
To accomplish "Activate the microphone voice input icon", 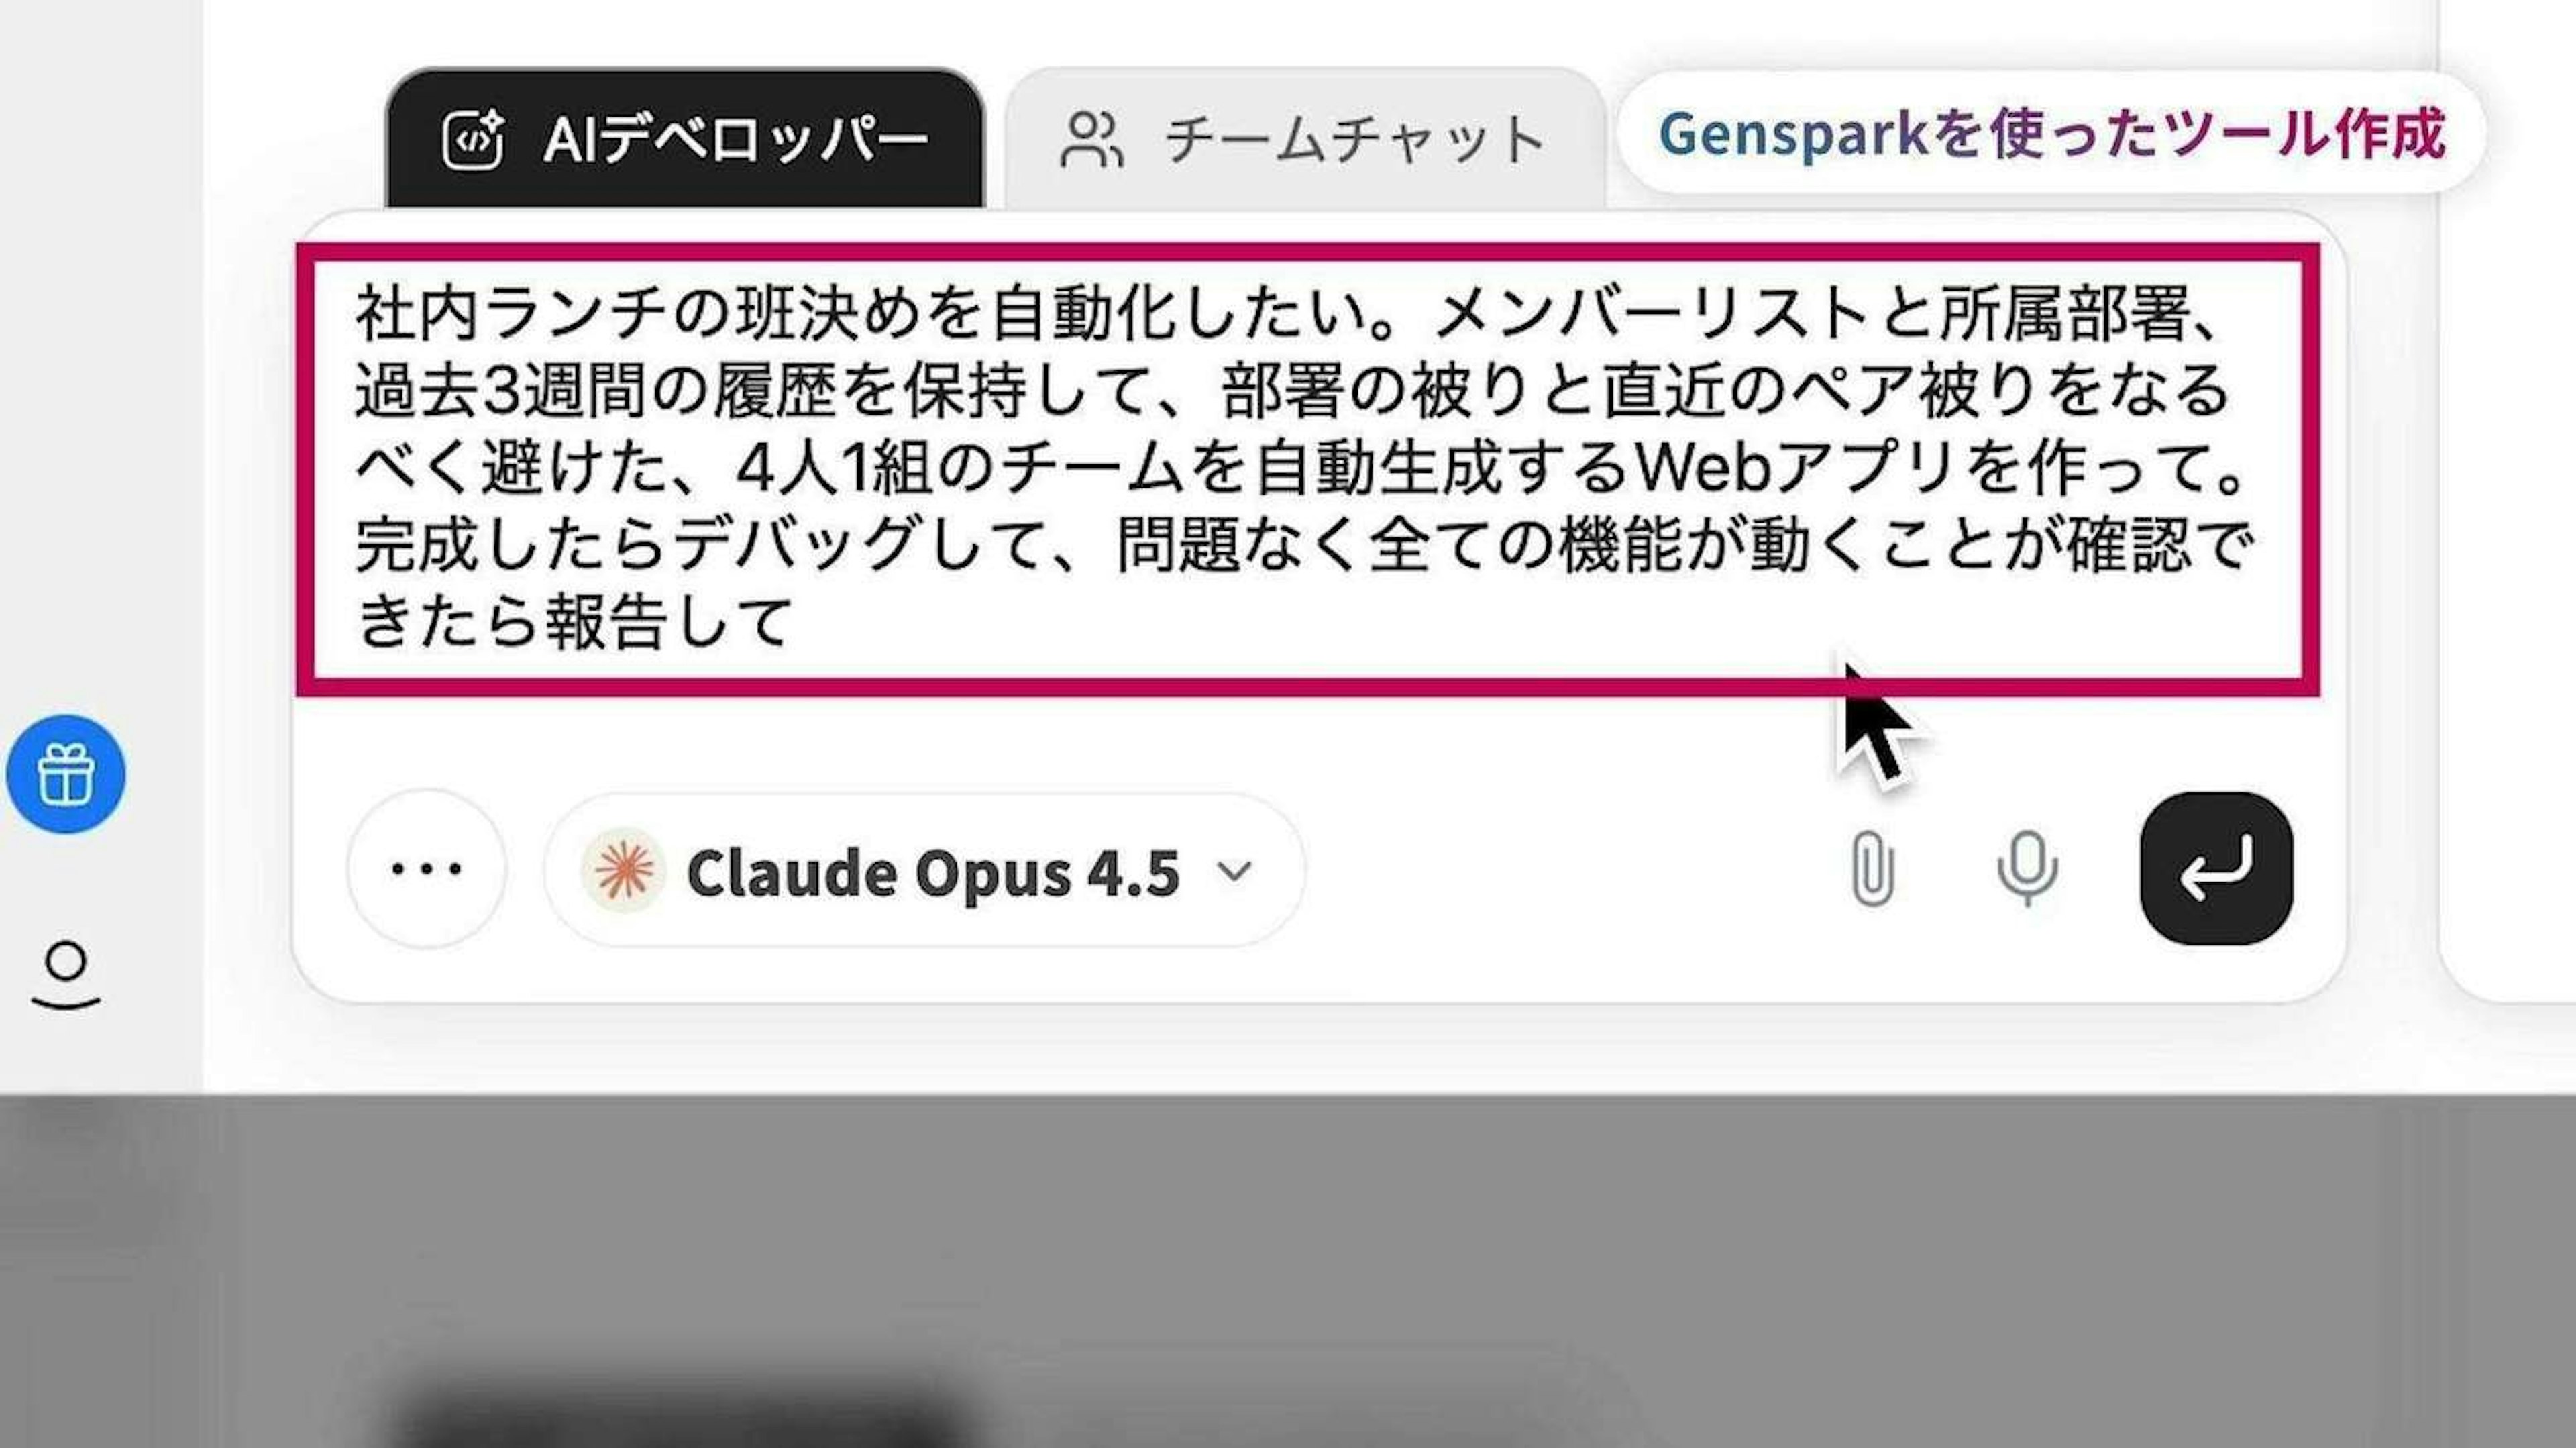I will [2027, 870].
